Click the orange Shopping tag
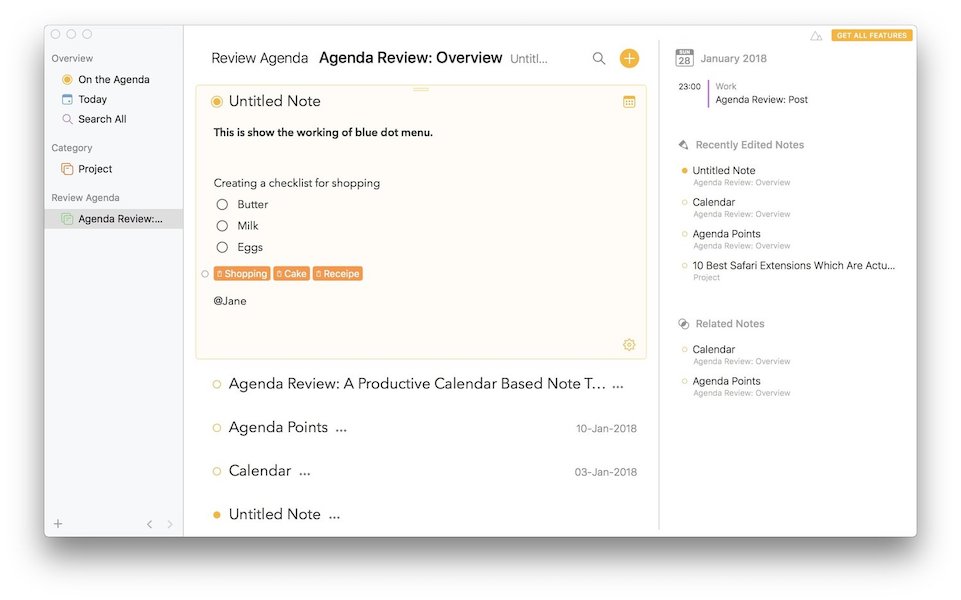 (x=242, y=274)
